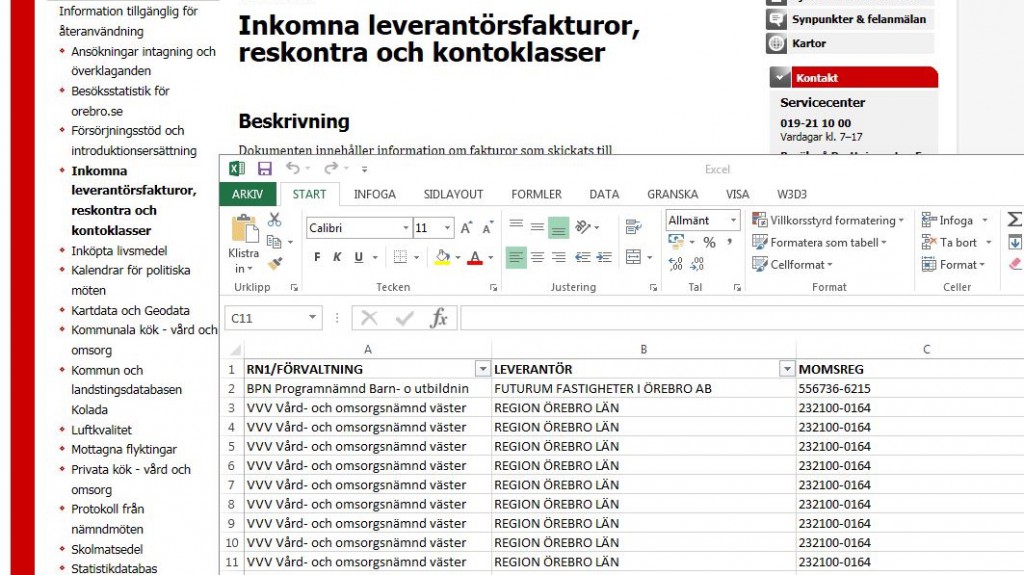Align text to the right

tap(558, 257)
